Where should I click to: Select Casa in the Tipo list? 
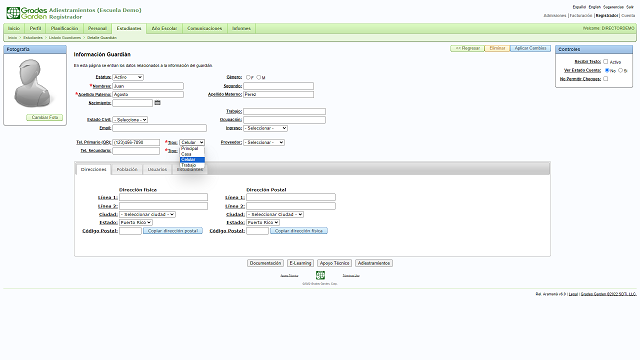pos(192,154)
